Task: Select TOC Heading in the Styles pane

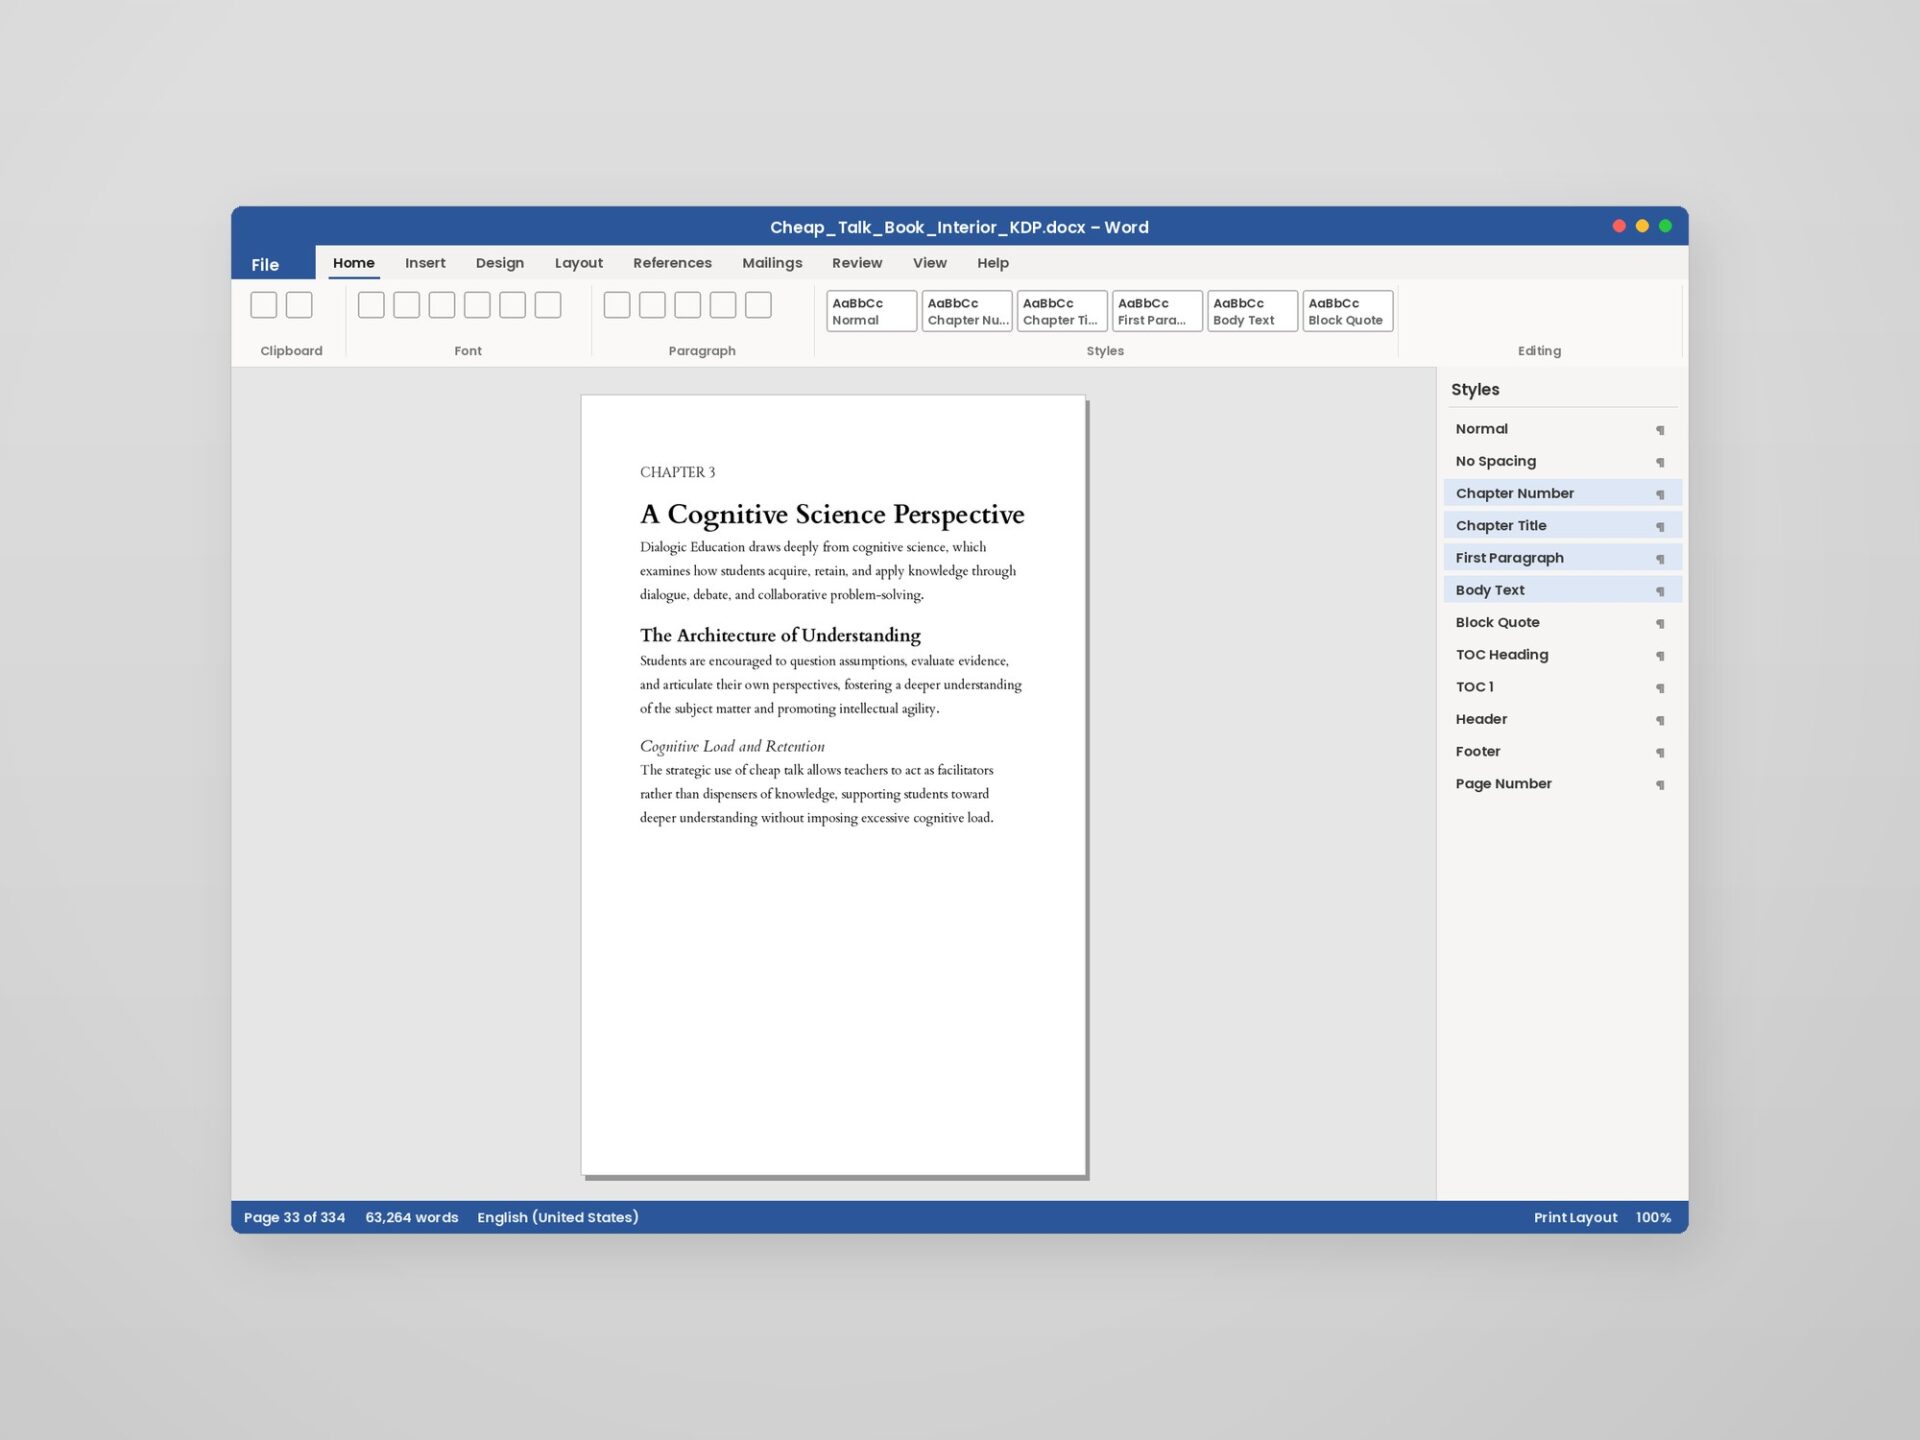Action: pos(1562,655)
